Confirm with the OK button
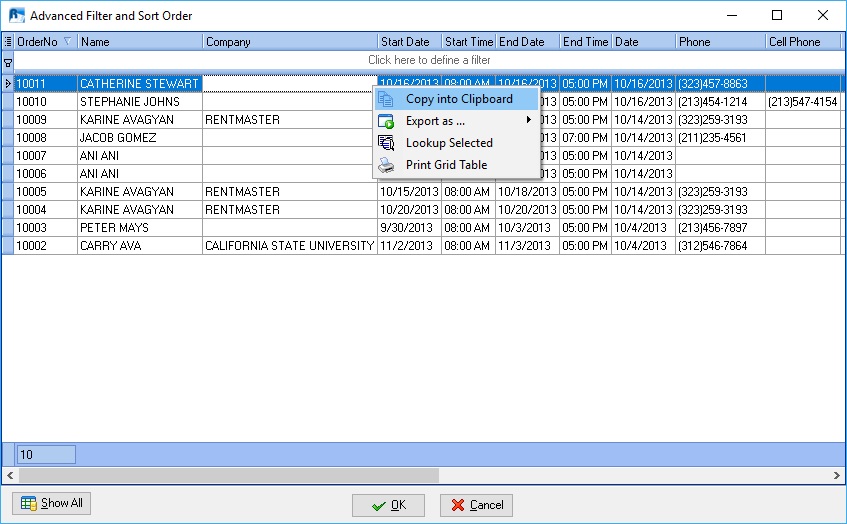 388,505
